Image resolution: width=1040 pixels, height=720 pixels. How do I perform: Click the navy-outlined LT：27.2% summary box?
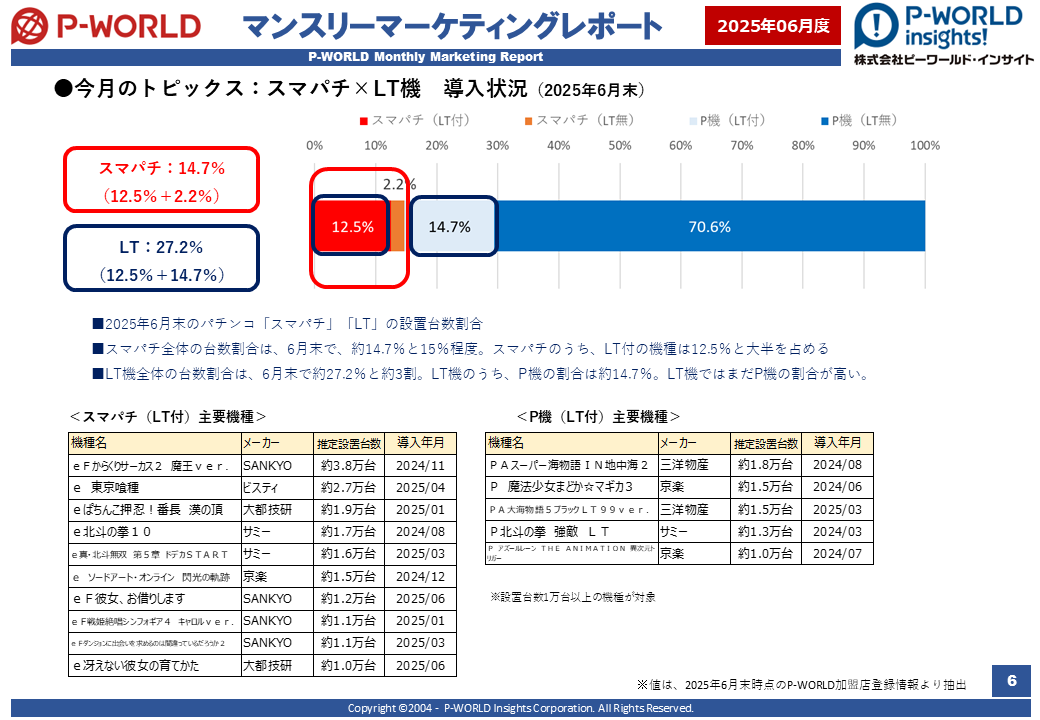click(x=161, y=259)
